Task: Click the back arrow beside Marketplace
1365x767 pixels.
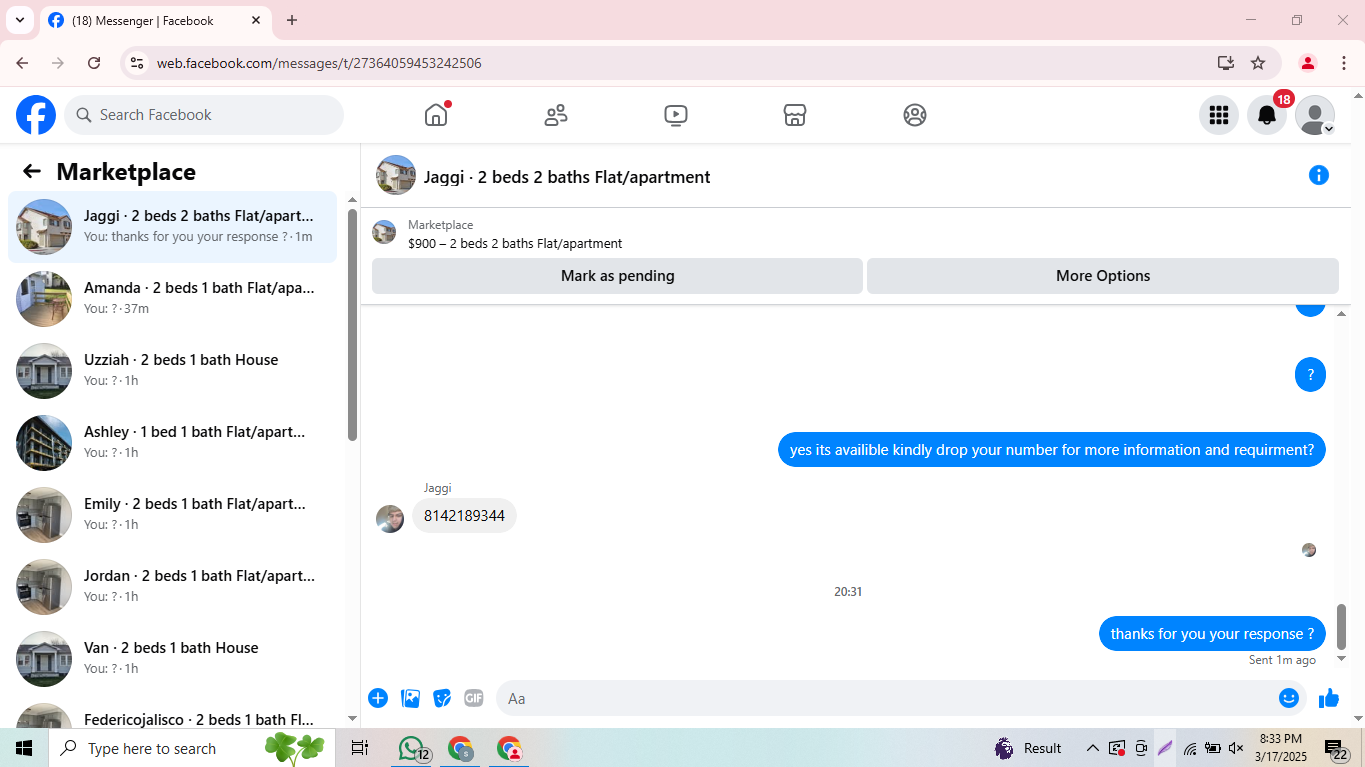Action: point(32,171)
